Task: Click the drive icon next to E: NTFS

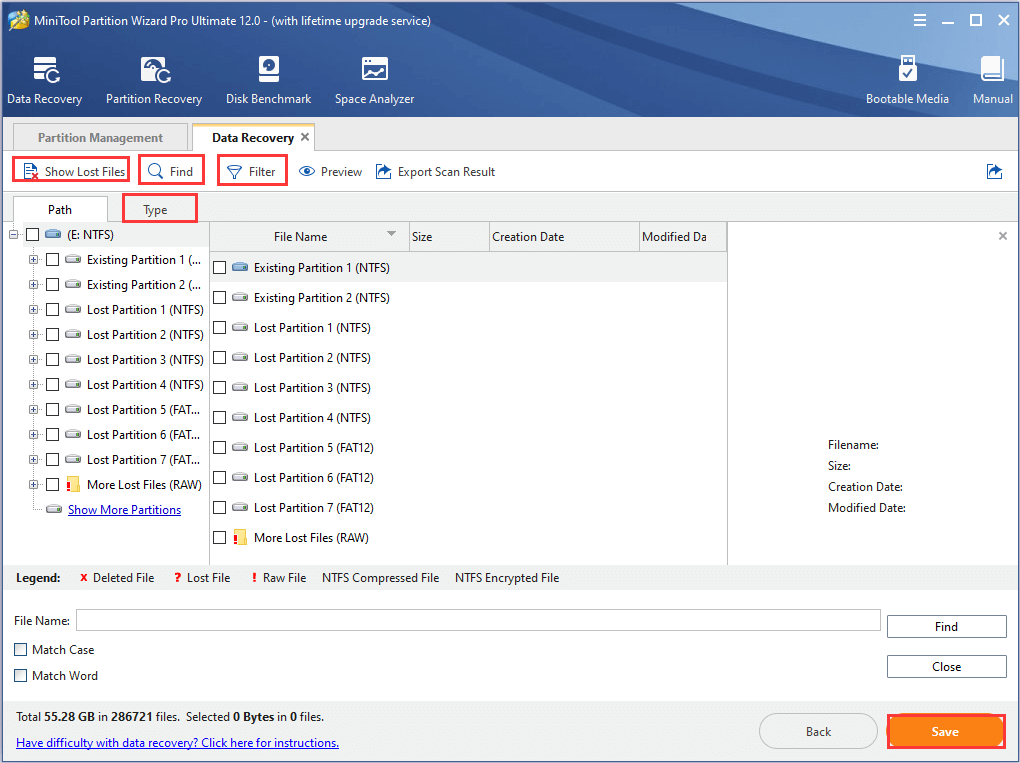Action: [x=53, y=235]
